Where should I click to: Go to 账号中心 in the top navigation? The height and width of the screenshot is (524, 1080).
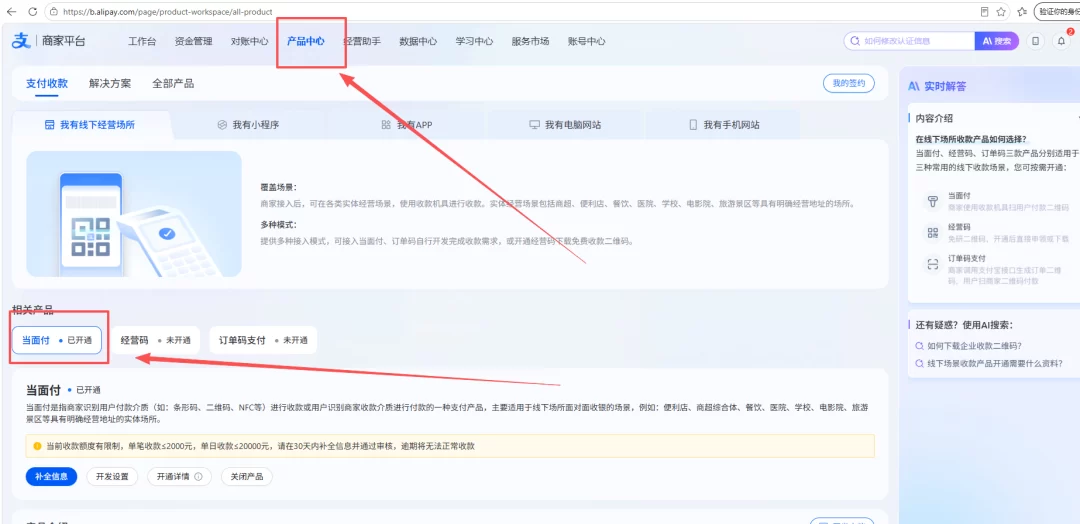[x=587, y=41]
